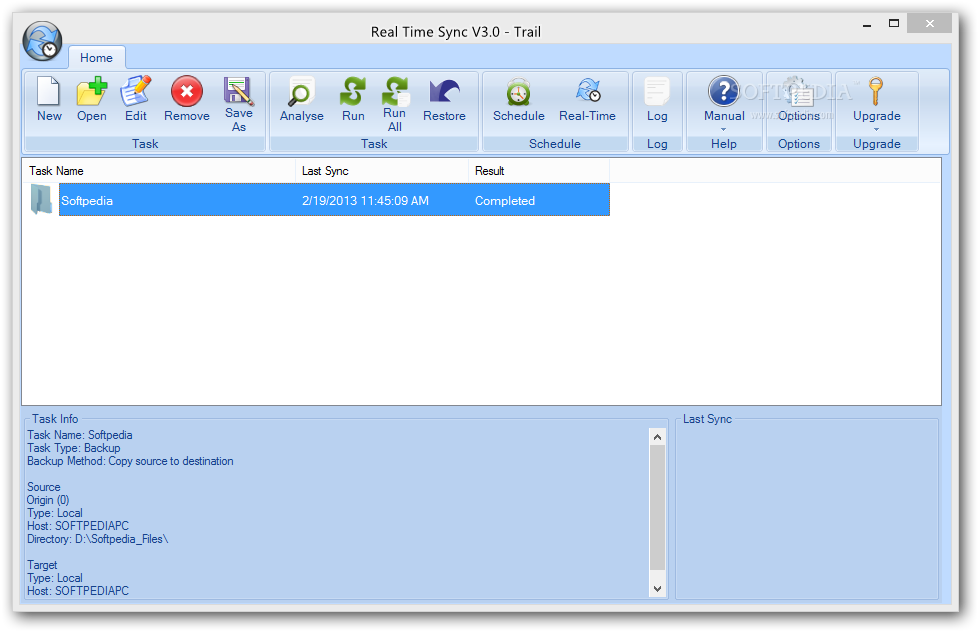
Task: Click the 2/19/2013 11:45:09 AM cell
Action: click(365, 200)
